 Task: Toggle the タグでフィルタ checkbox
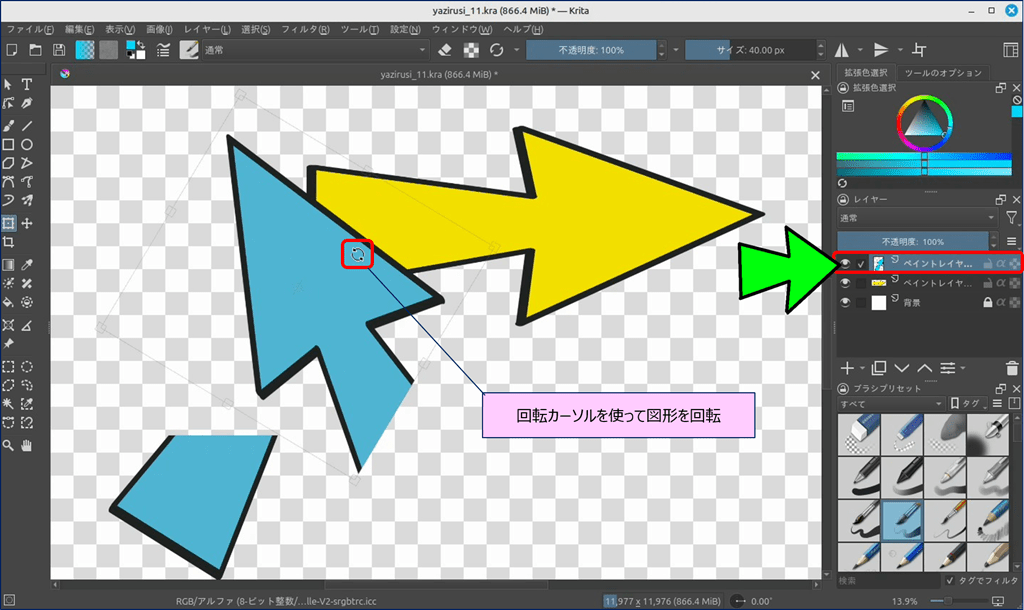950,581
